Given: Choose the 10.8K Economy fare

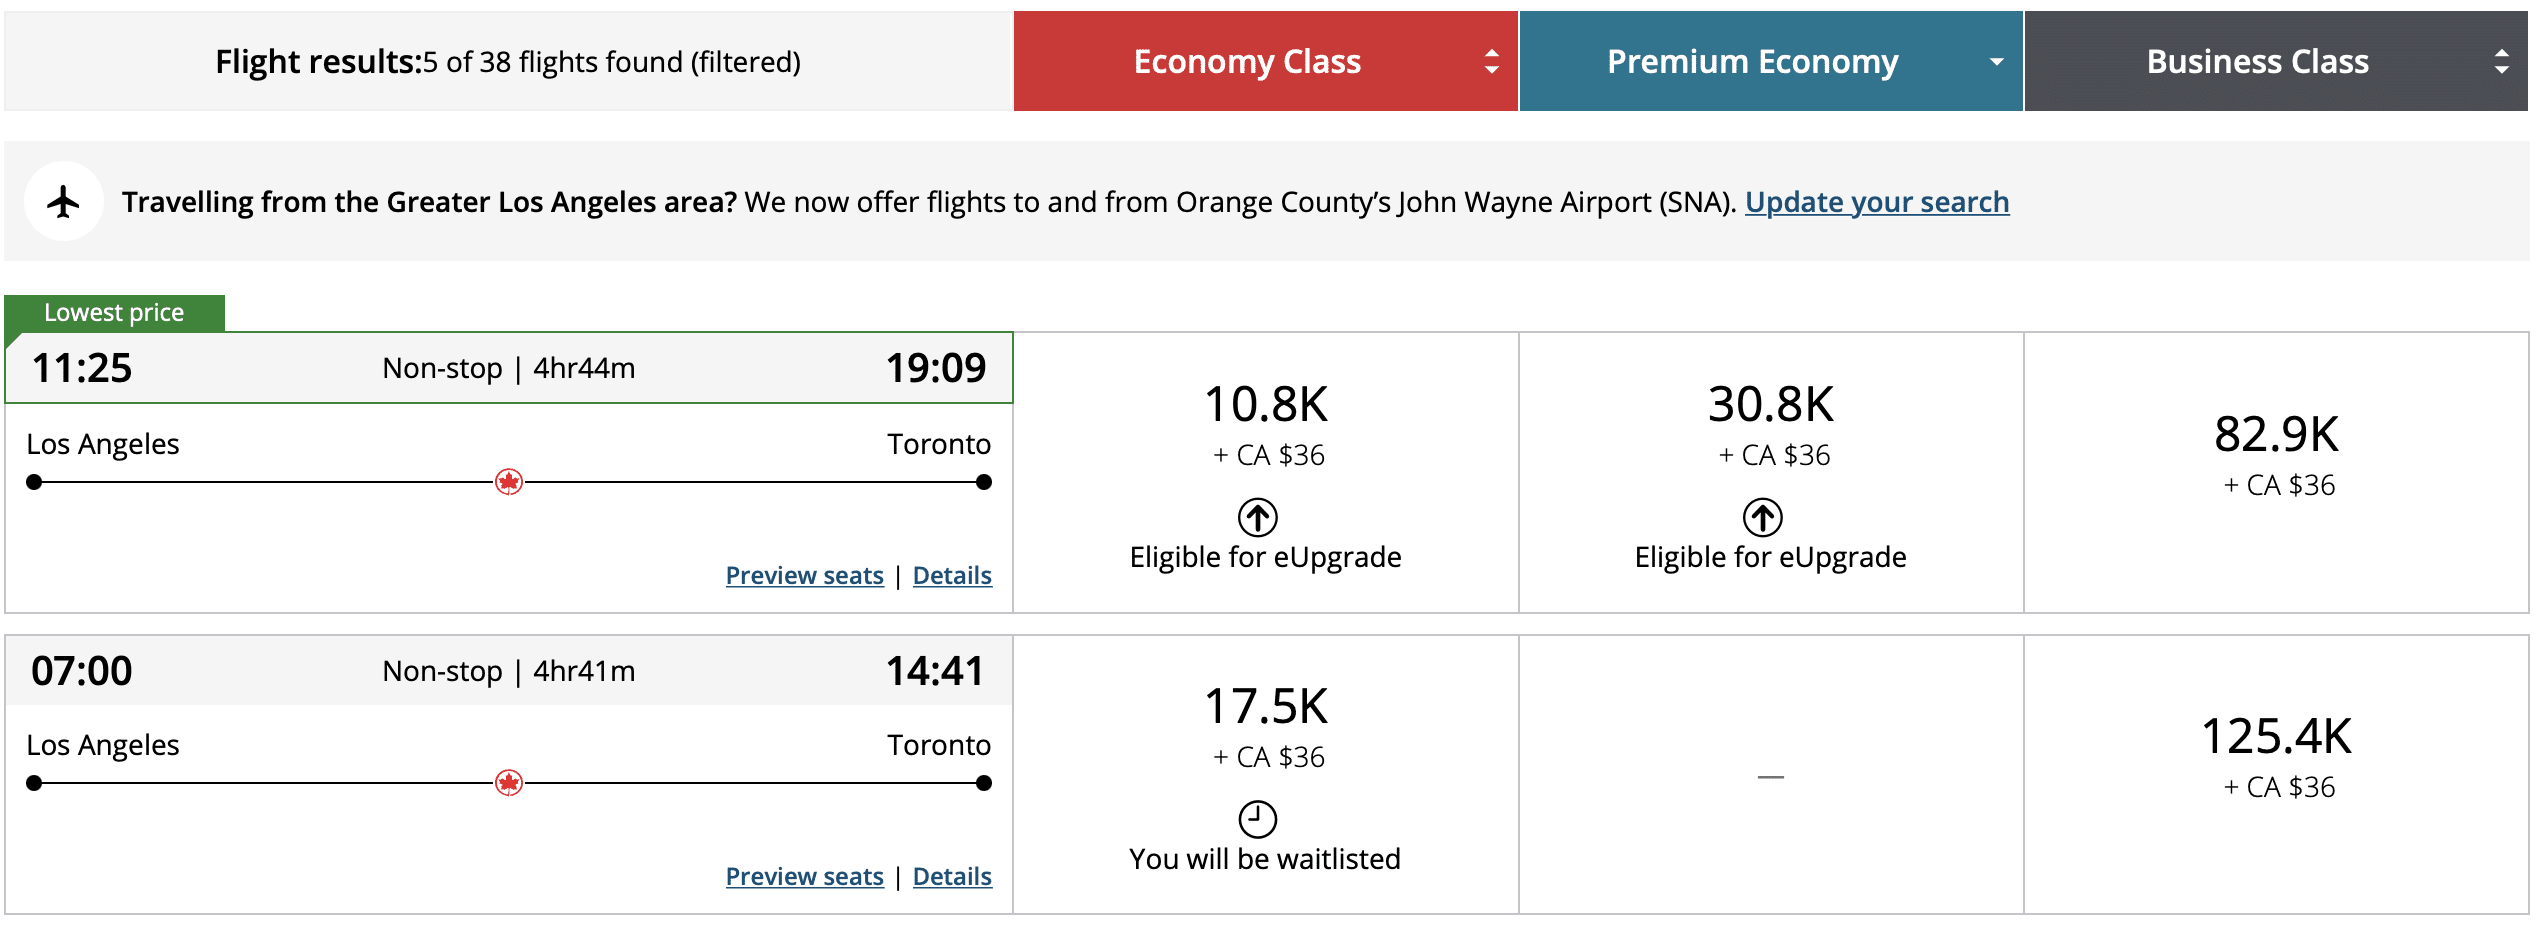Looking at the screenshot, I should pos(1265,406).
